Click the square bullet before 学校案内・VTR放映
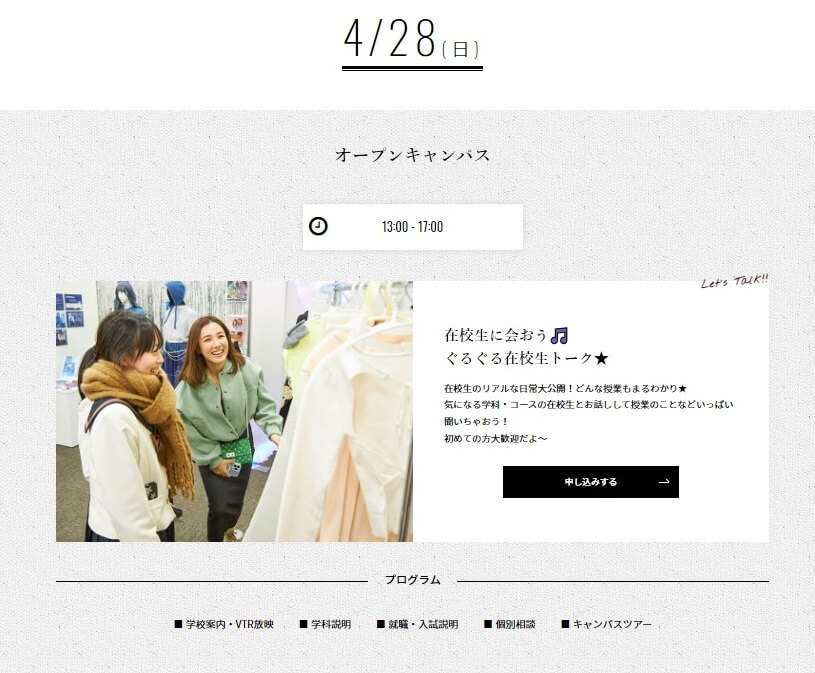Screen dimensions: 815x673 click(x=178, y=624)
